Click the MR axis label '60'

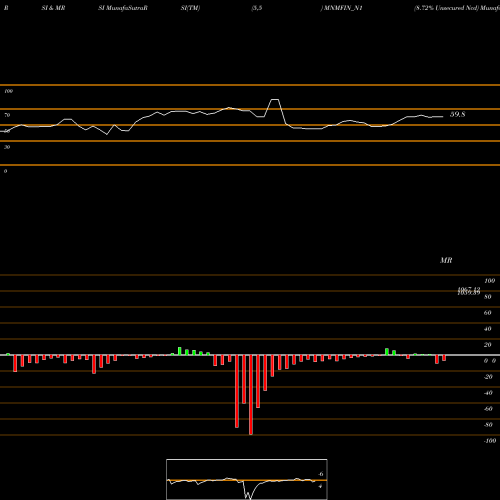click(x=488, y=313)
